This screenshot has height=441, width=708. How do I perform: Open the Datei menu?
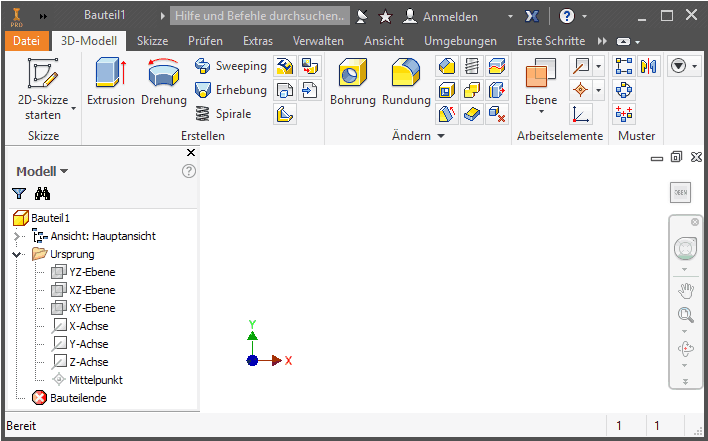(26, 41)
